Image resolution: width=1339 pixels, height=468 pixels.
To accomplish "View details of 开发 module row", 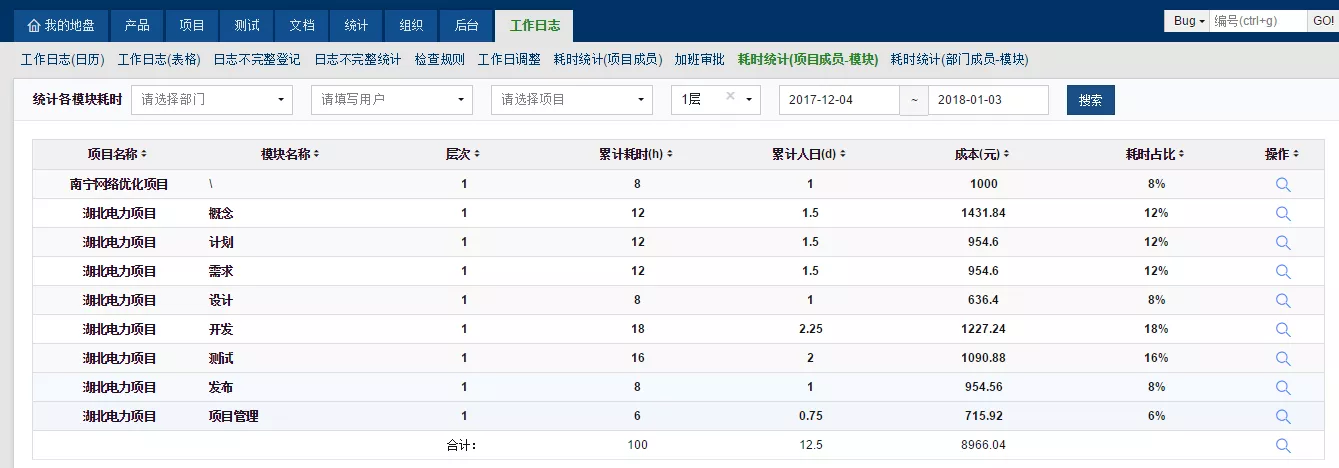I will coord(1283,329).
